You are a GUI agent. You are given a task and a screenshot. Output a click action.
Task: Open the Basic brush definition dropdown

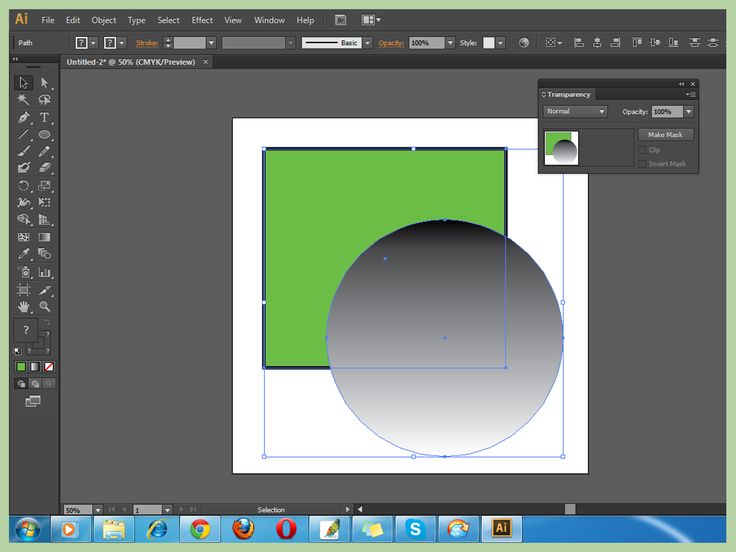pos(367,43)
